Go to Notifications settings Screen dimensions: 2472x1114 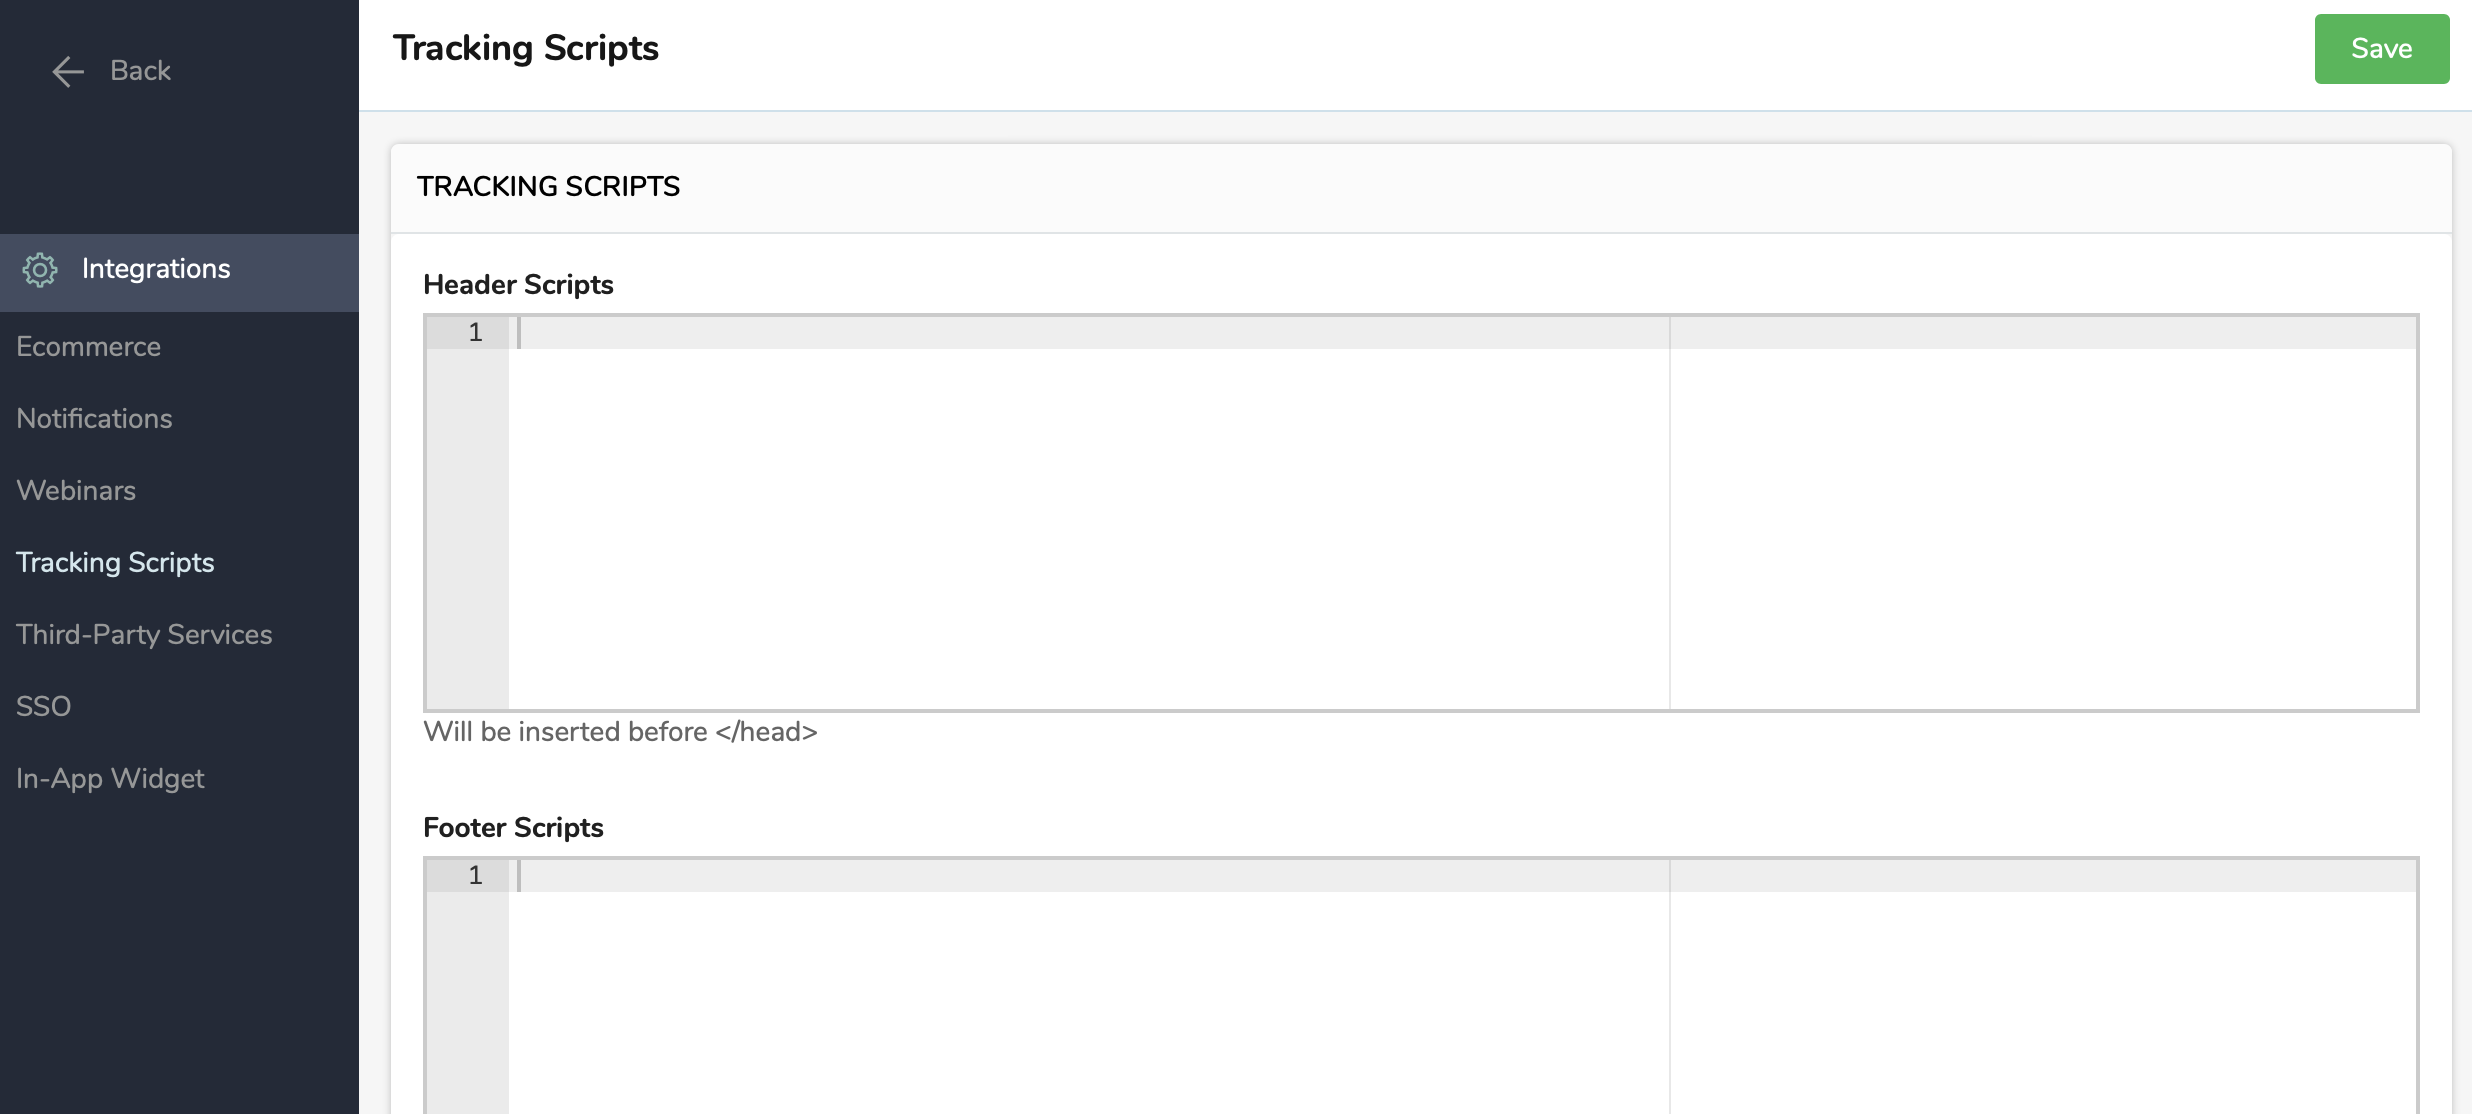click(94, 419)
